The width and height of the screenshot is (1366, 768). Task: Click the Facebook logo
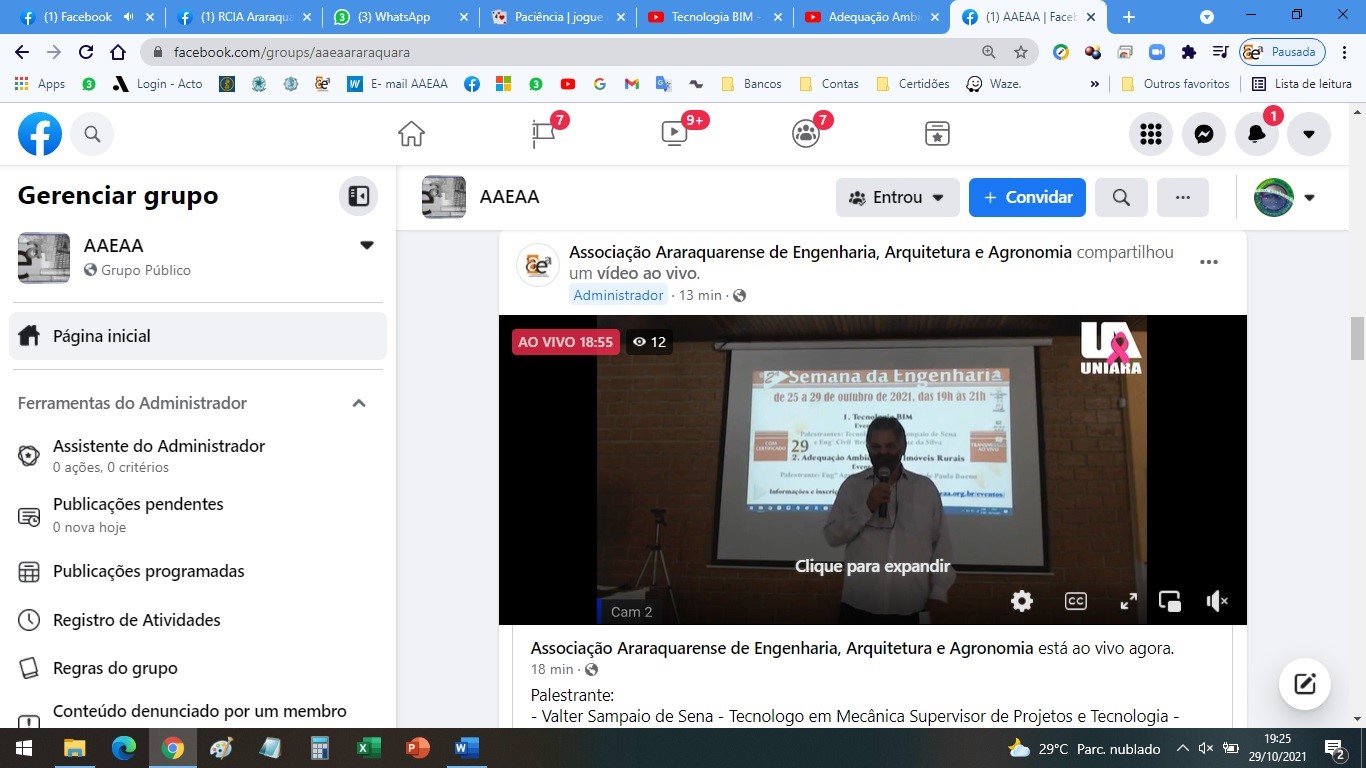[40, 134]
